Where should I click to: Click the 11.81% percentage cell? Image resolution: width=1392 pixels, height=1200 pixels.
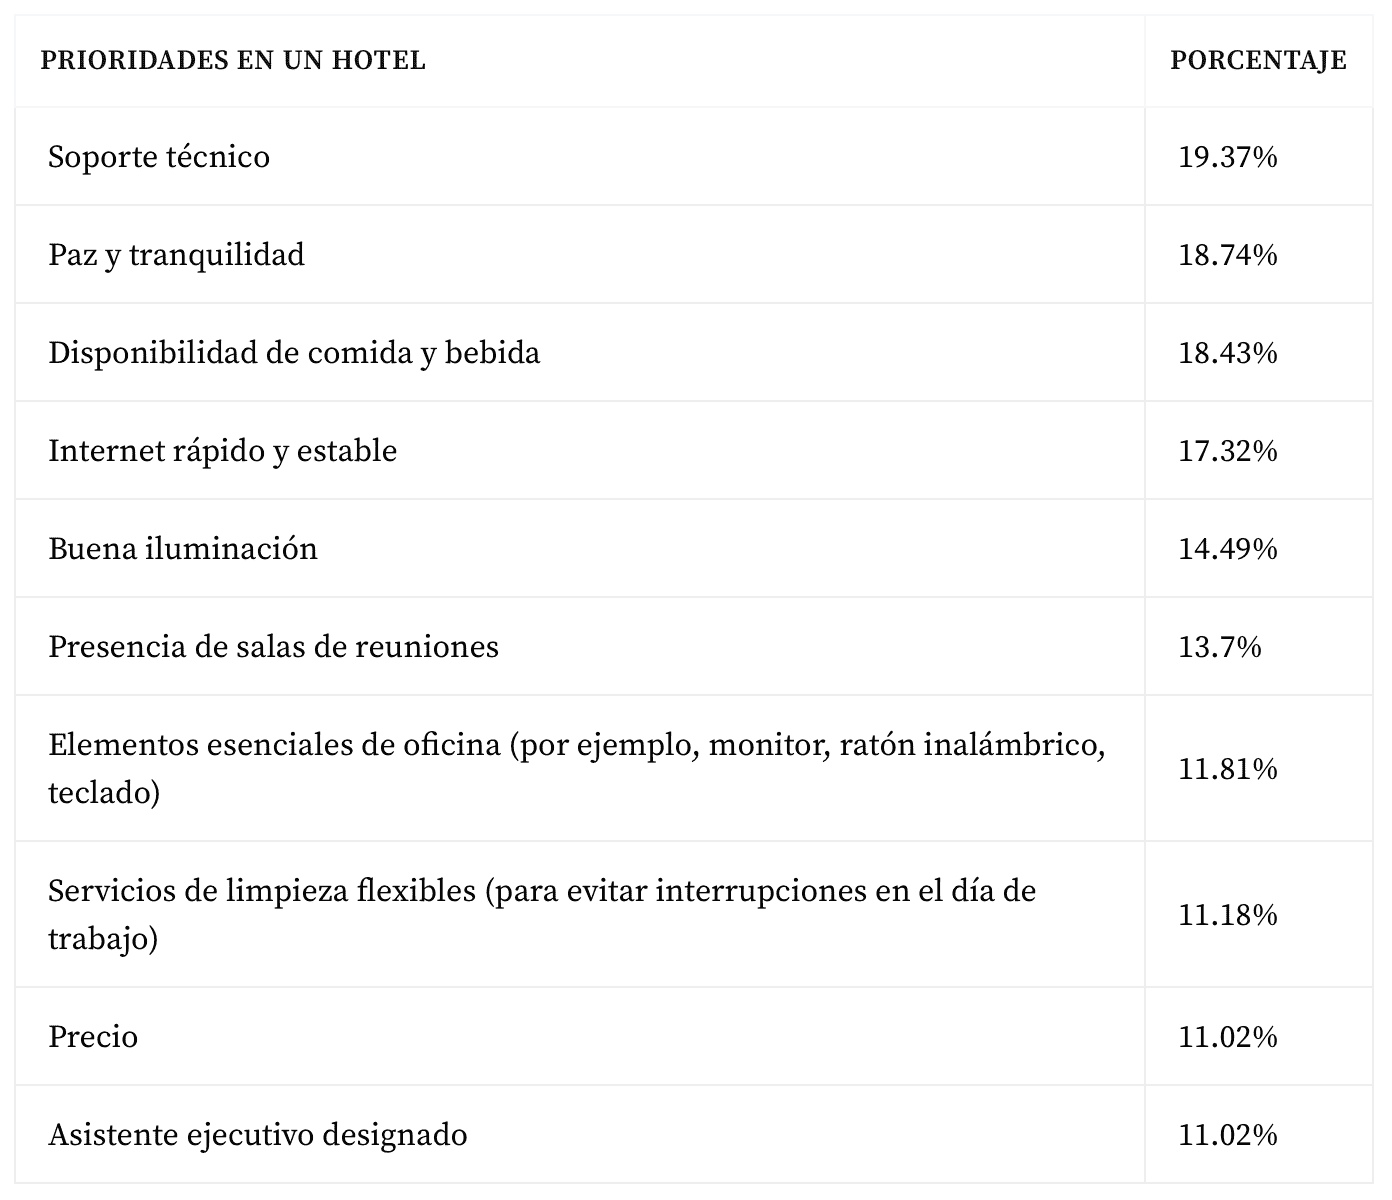tap(1228, 769)
